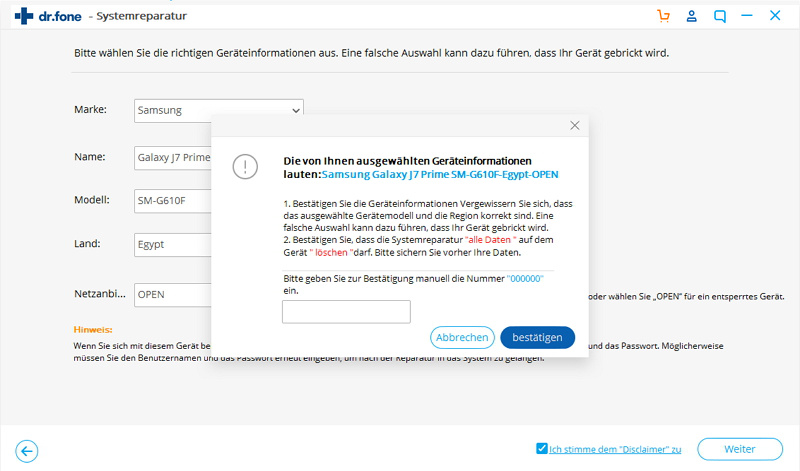The height and width of the screenshot is (471, 800).
Task: Click the "000000" confirmation number text
Action: point(525,279)
